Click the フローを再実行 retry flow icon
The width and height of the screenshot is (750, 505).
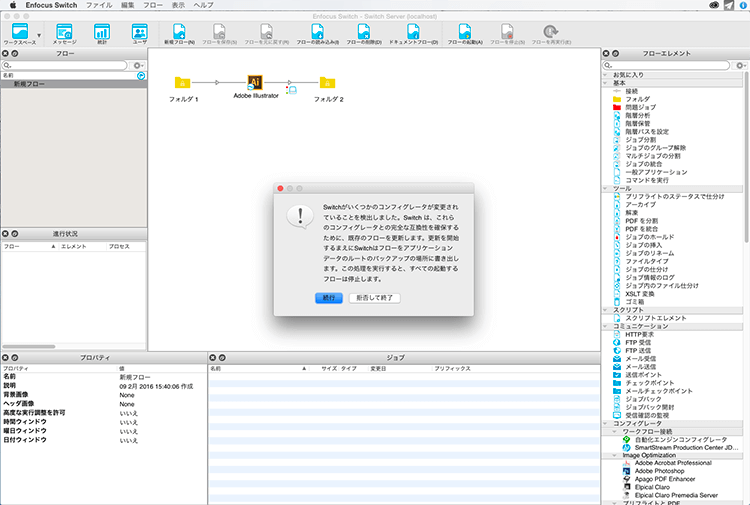coord(551,33)
